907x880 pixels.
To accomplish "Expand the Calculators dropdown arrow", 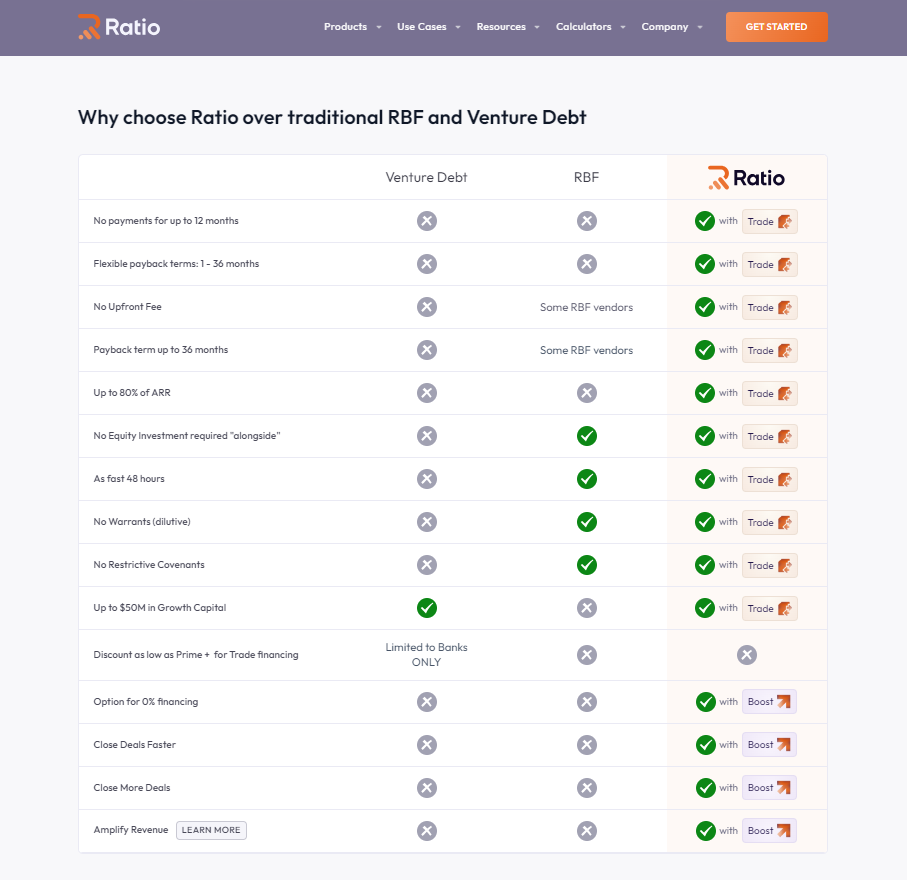I will pos(623,27).
